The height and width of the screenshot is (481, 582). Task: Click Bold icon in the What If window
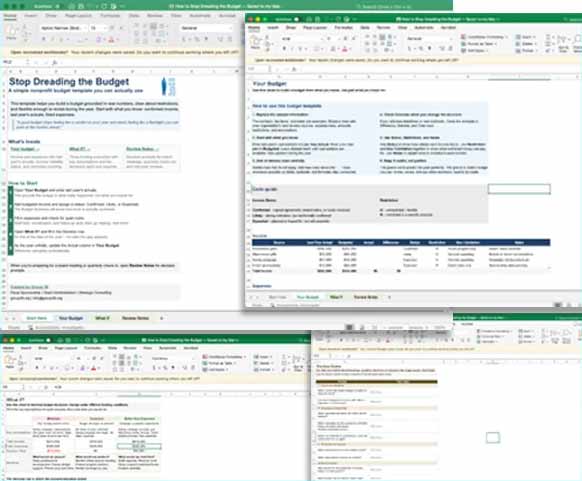click(x=37, y=368)
